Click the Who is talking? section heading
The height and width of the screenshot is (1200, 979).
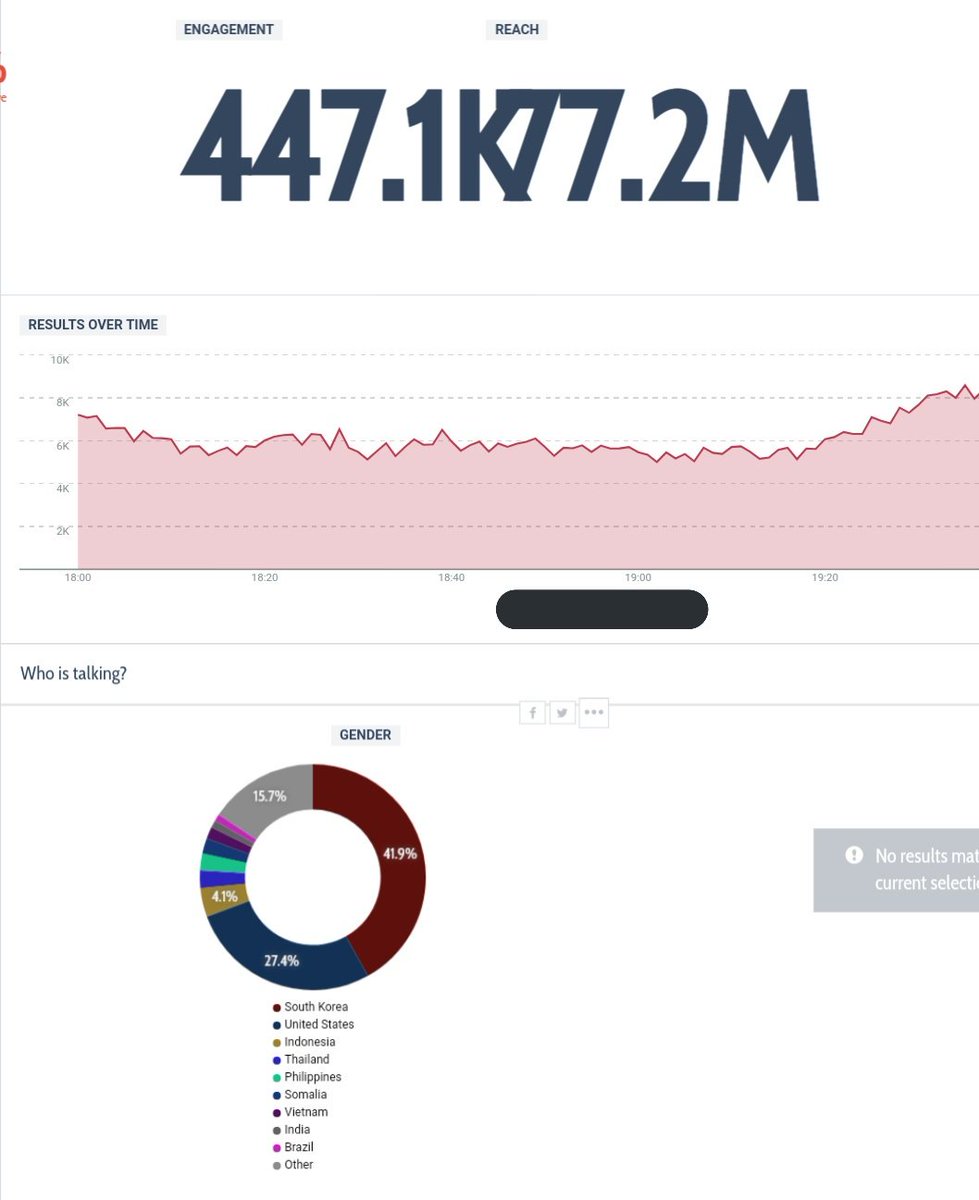pos(74,673)
